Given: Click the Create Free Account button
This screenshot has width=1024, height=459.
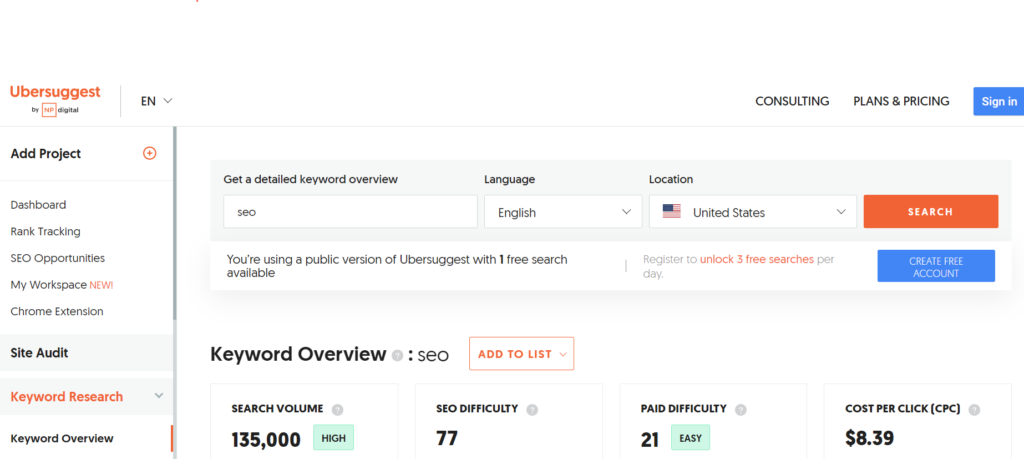Looking at the screenshot, I should 936,266.
